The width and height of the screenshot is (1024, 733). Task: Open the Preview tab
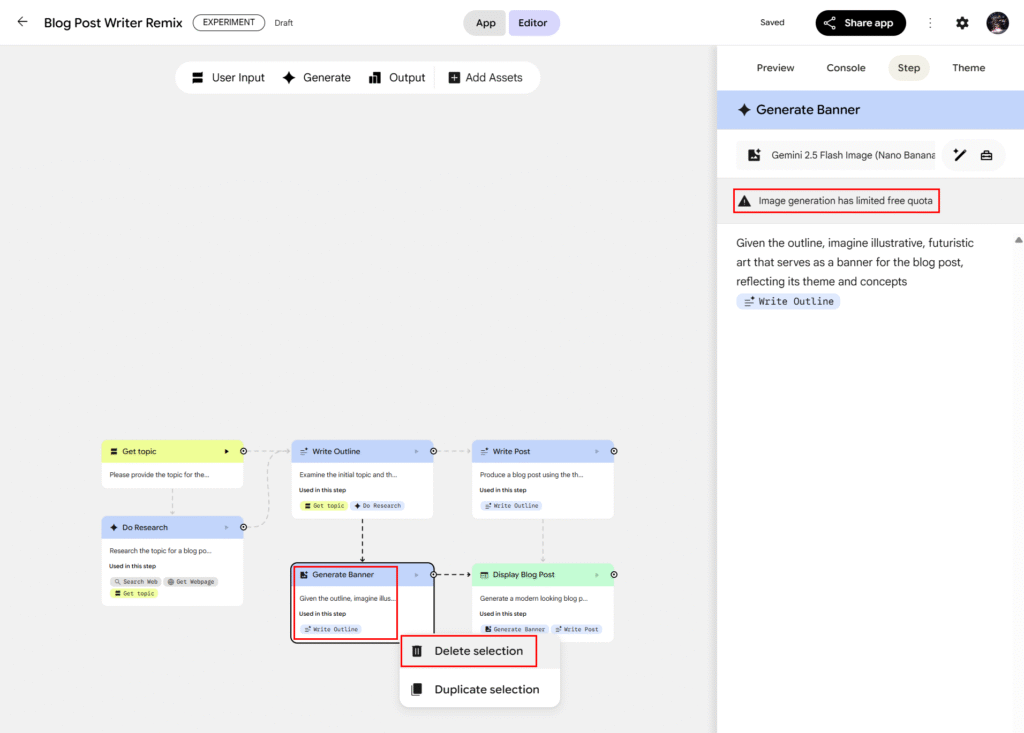(x=775, y=68)
